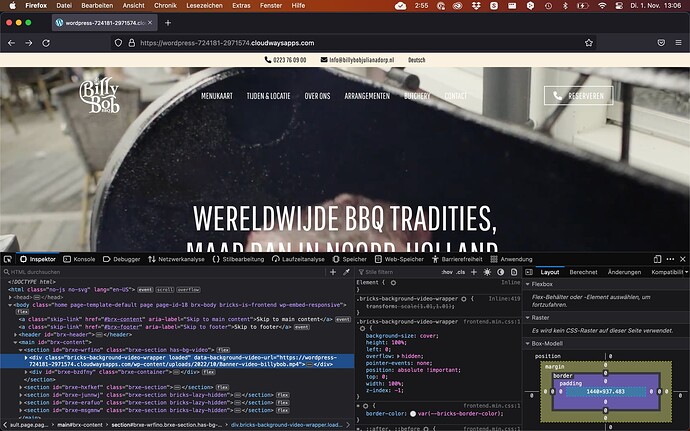This screenshot has width=690, height=431.
Task: Click the Stile filtern input
Action: [398, 272]
